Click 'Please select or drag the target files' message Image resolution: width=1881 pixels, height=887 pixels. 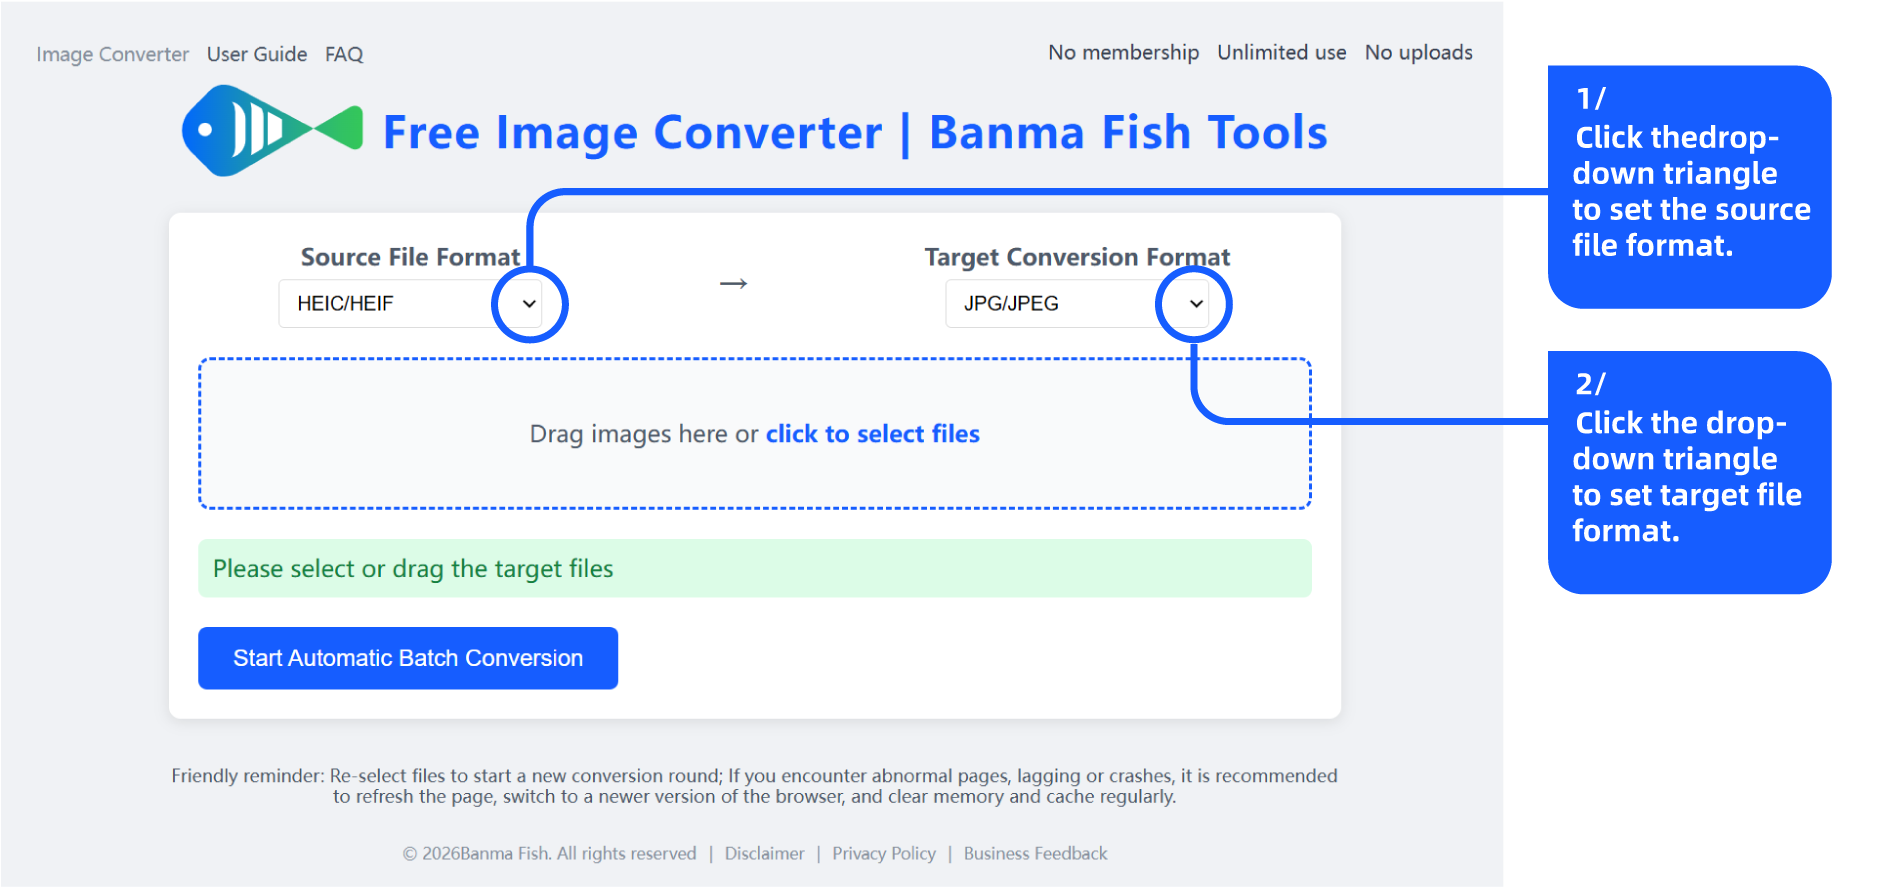click(755, 569)
